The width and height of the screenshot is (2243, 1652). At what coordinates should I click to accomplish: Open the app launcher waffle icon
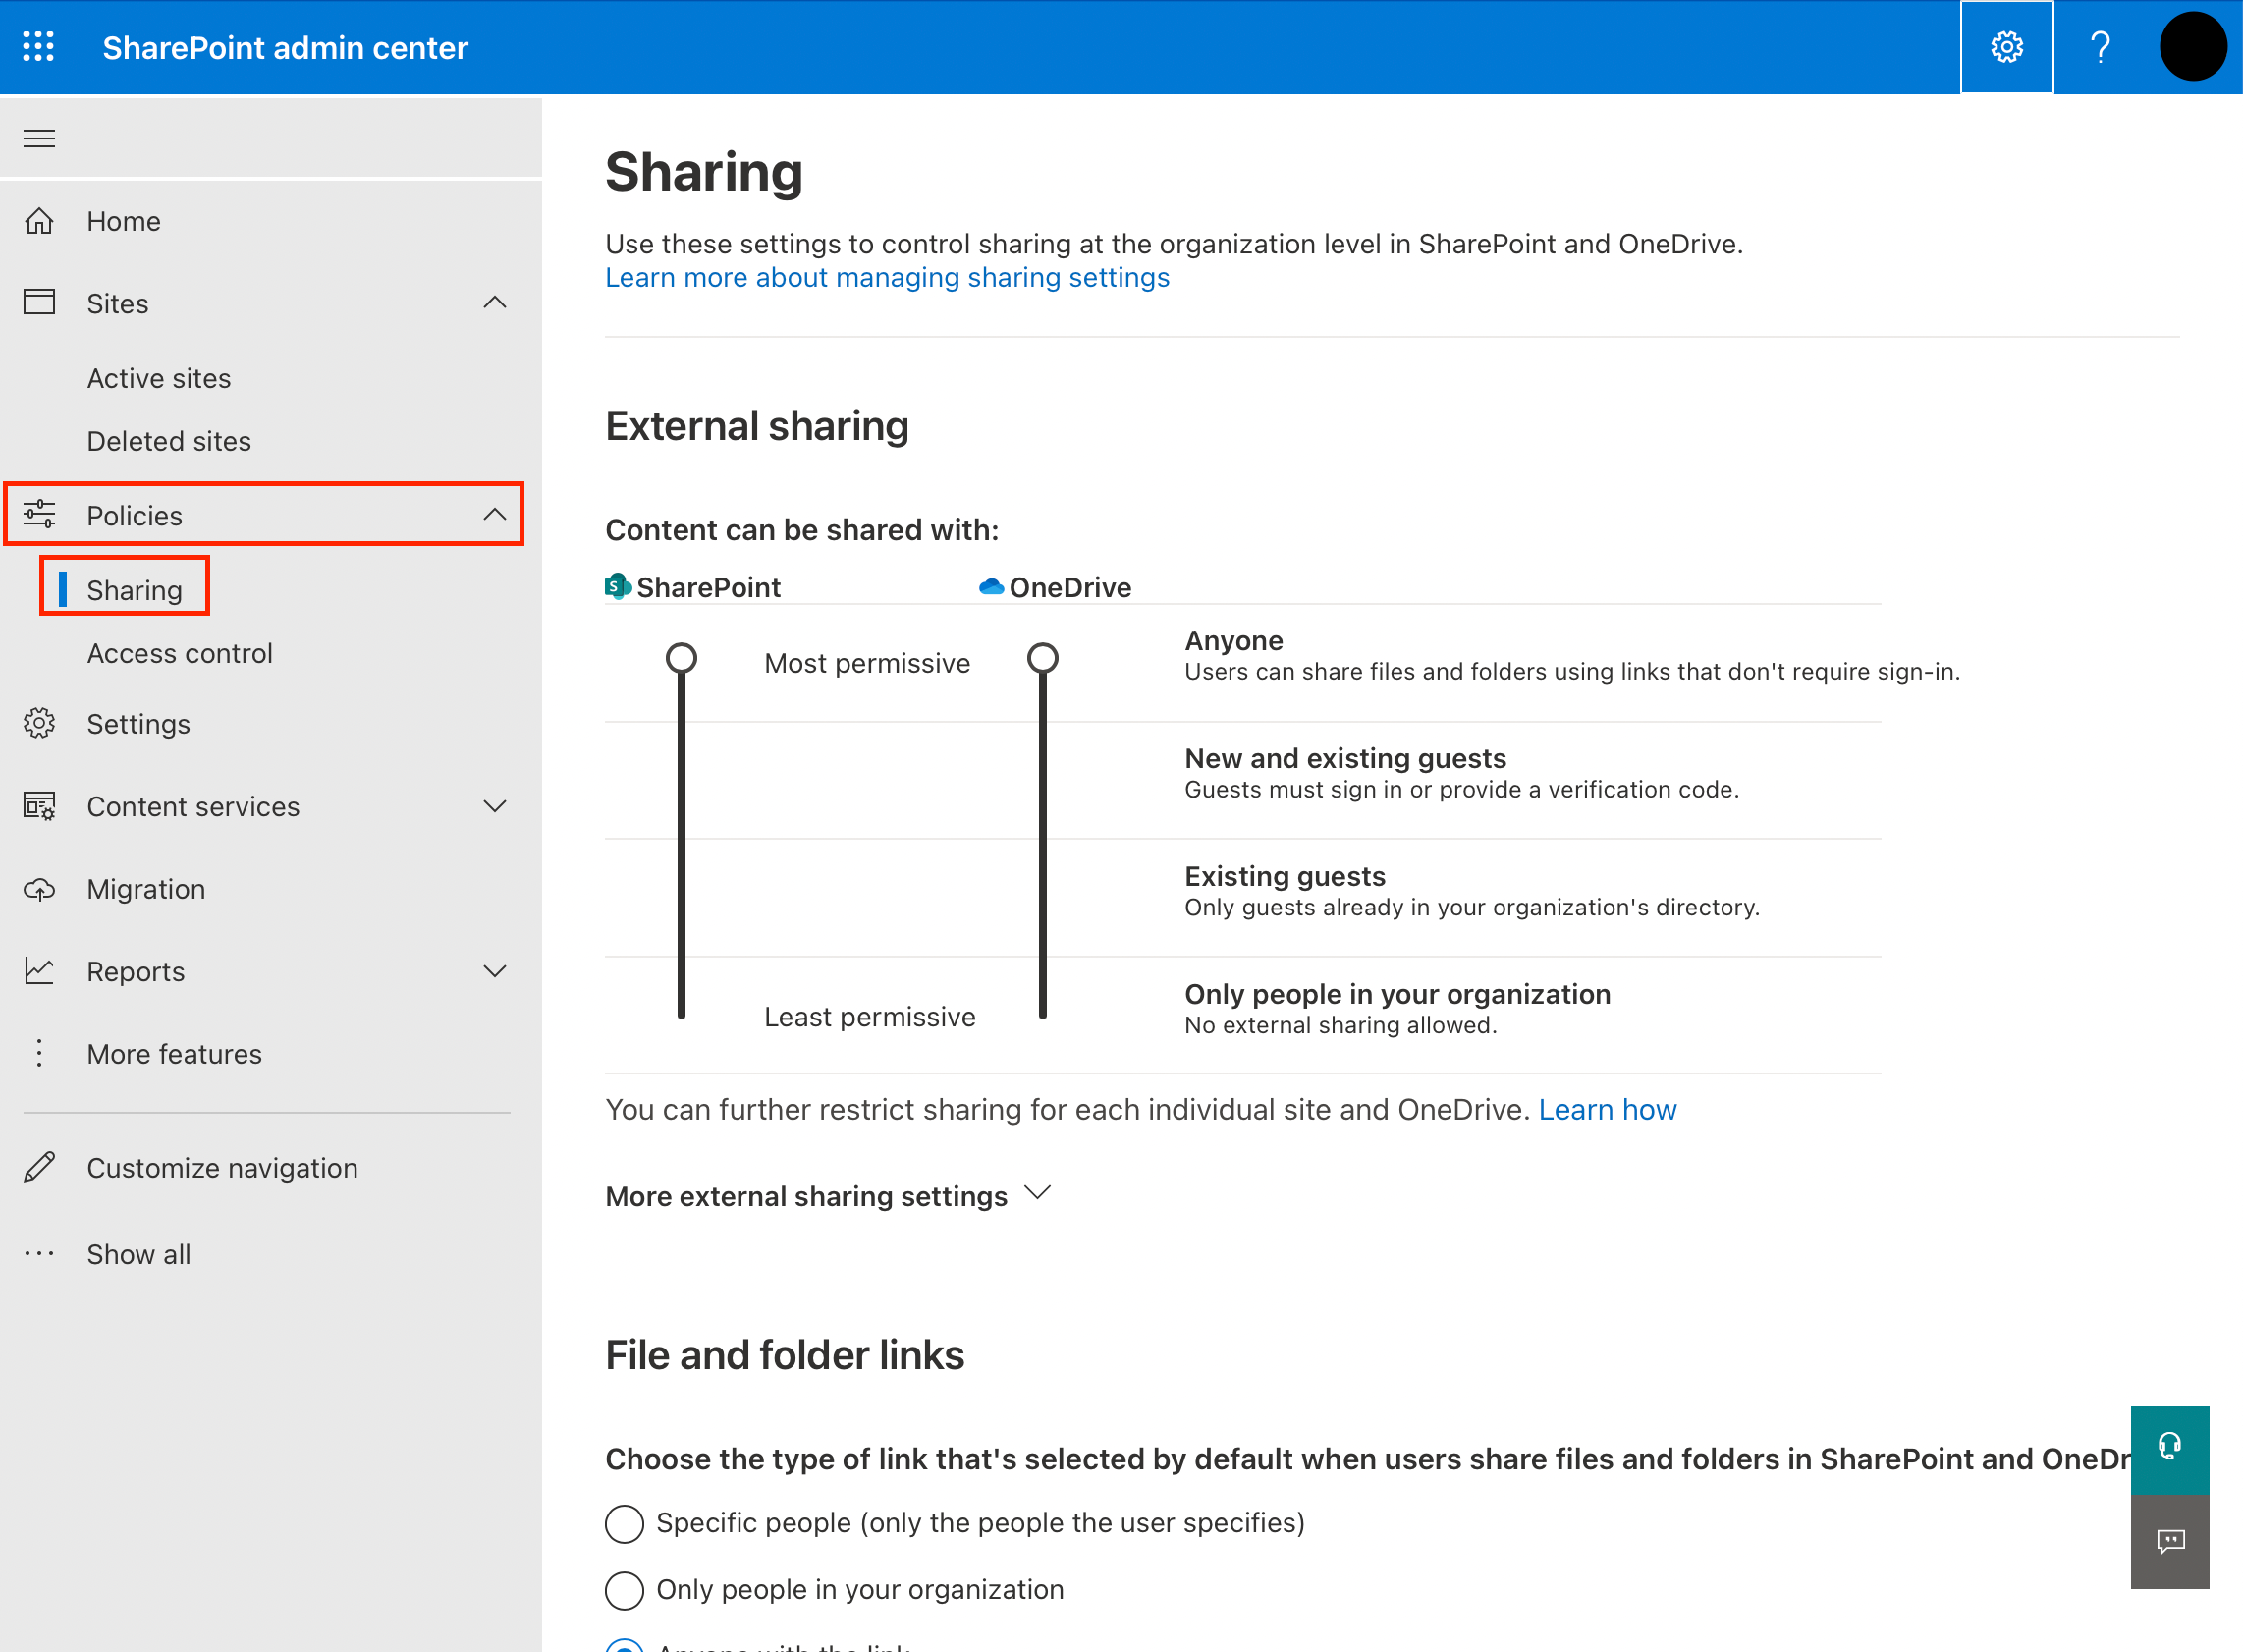point(38,47)
